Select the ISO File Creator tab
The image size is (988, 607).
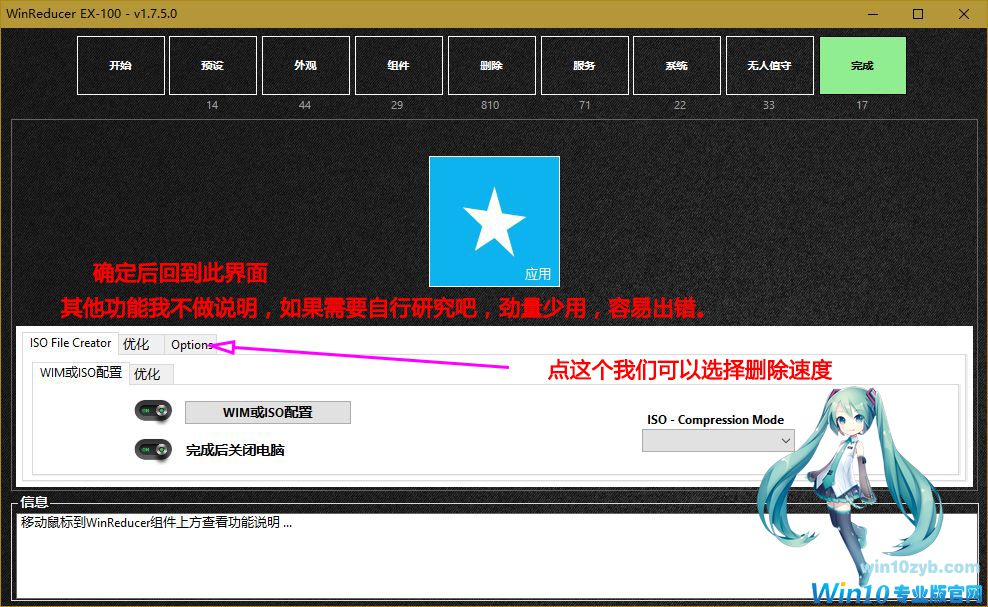pyautogui.click(x=71, y=343)
